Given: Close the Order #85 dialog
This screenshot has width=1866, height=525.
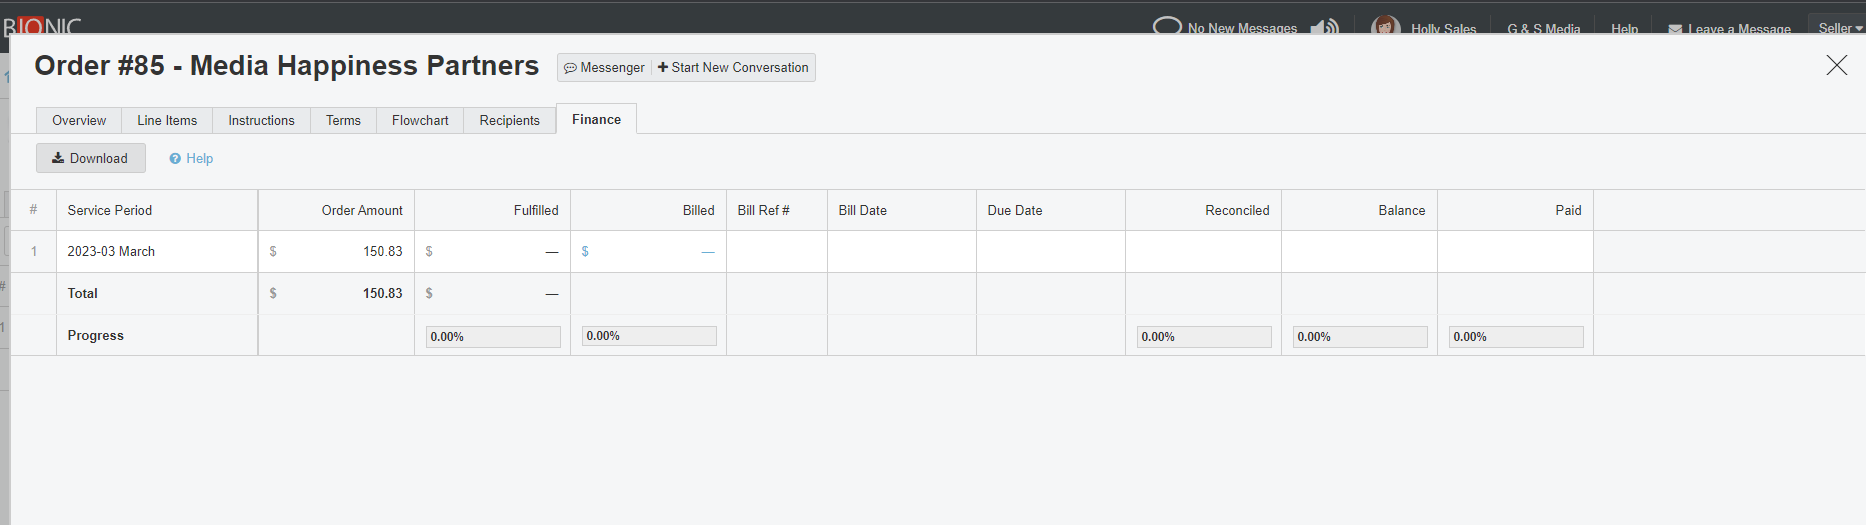Looking at the screenshot, I should [x=1836, y=66].
